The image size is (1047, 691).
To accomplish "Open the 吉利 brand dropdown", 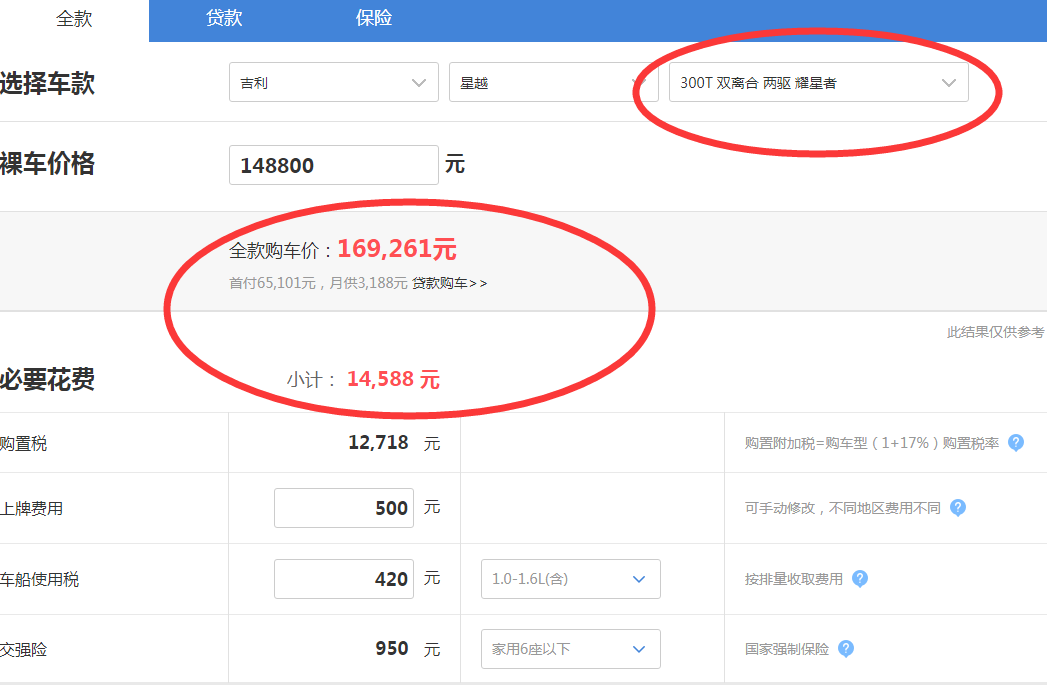I will (x=334, y=82).
